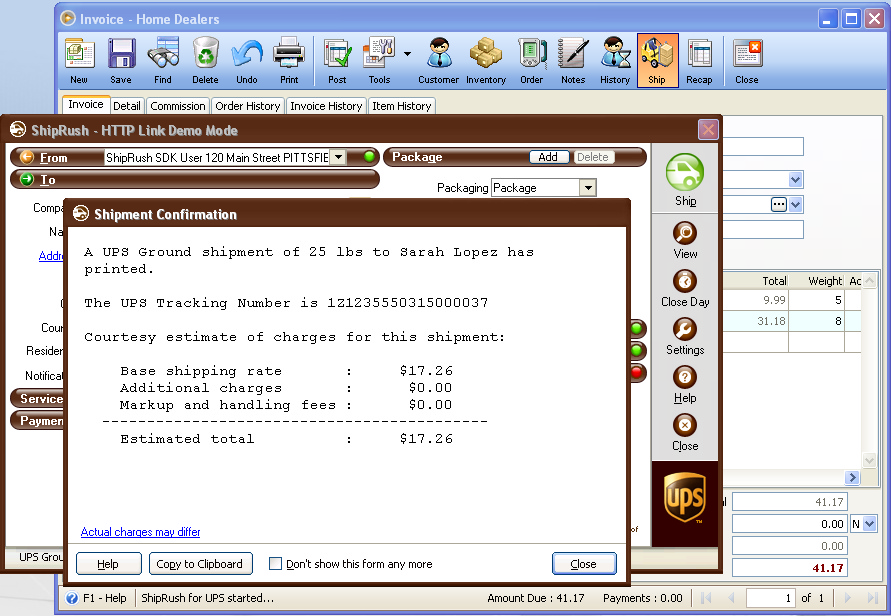Image resolution: width=891 pixels, height=616 pixels.
Task: Delete the invoice via recycle bin icon
Action: 205,61
